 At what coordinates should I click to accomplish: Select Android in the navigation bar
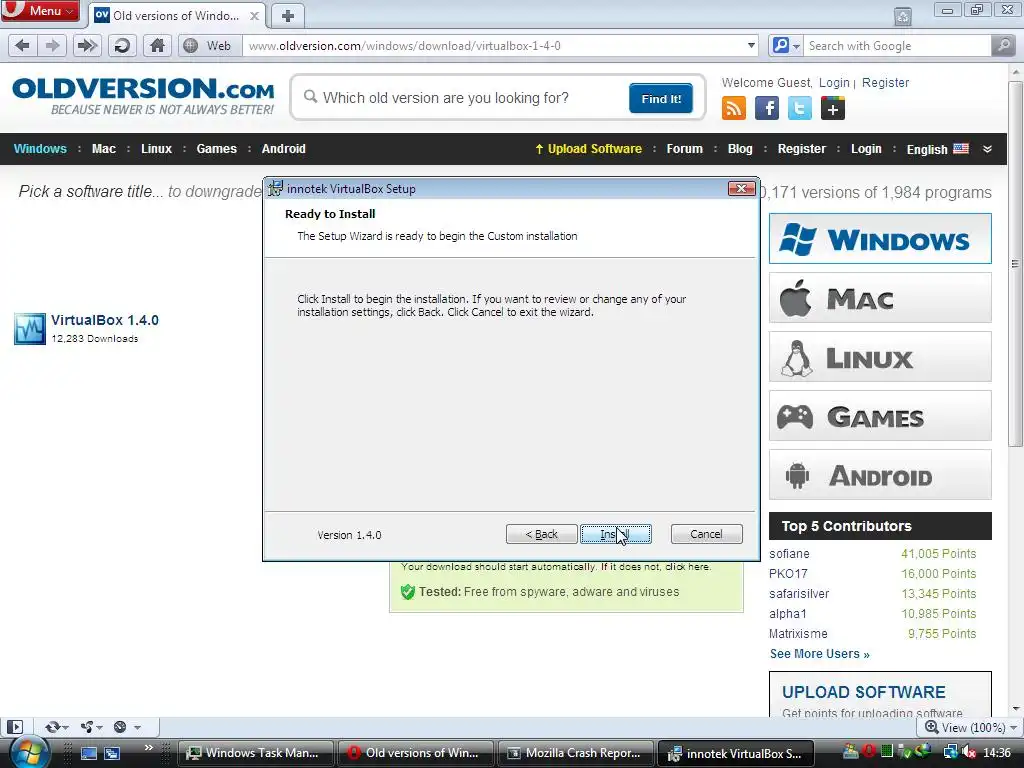(283, 149)
